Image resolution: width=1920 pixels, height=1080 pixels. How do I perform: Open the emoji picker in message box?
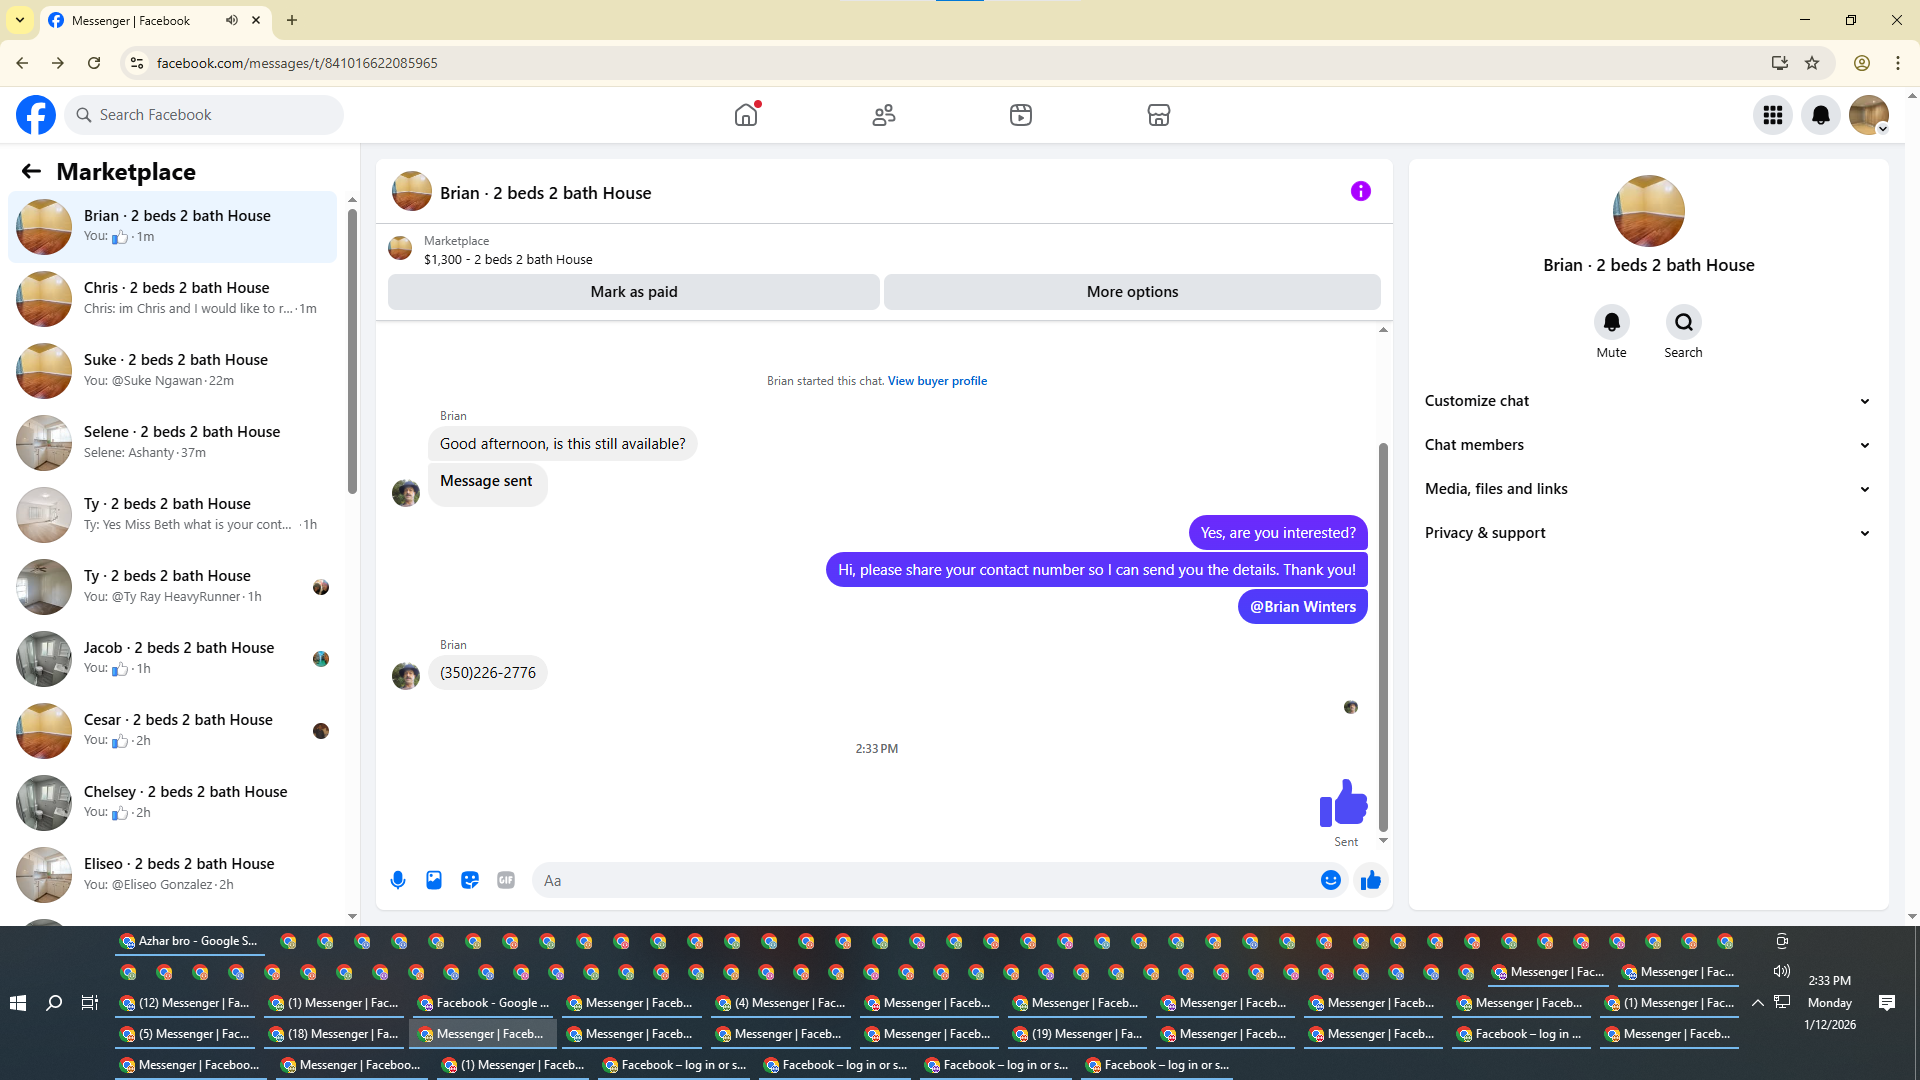click(1330, 880)
